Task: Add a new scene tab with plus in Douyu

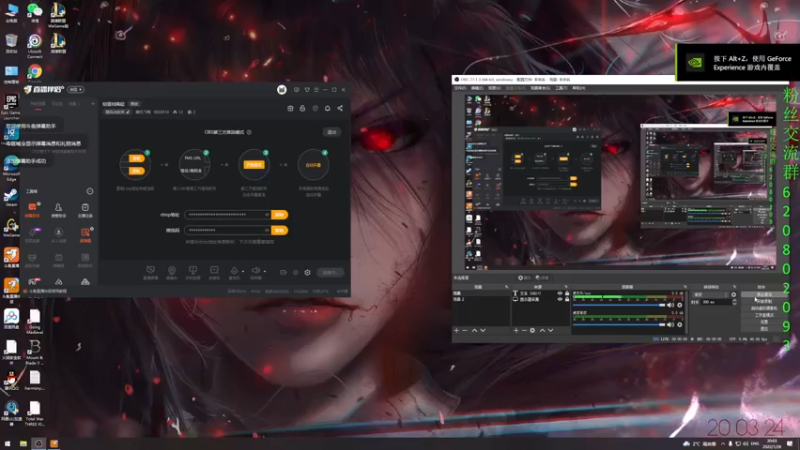Action: pos(93,104)
